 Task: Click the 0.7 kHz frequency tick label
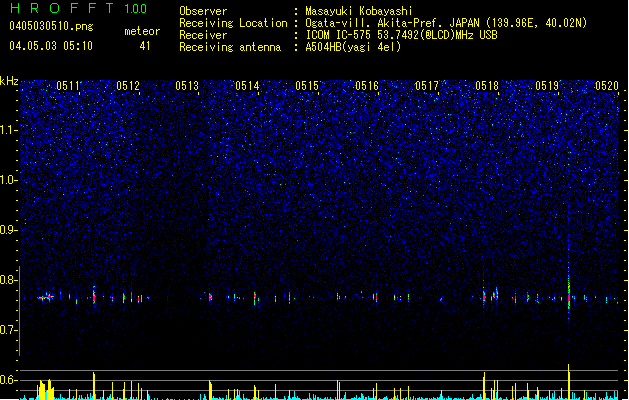(9, 330)
